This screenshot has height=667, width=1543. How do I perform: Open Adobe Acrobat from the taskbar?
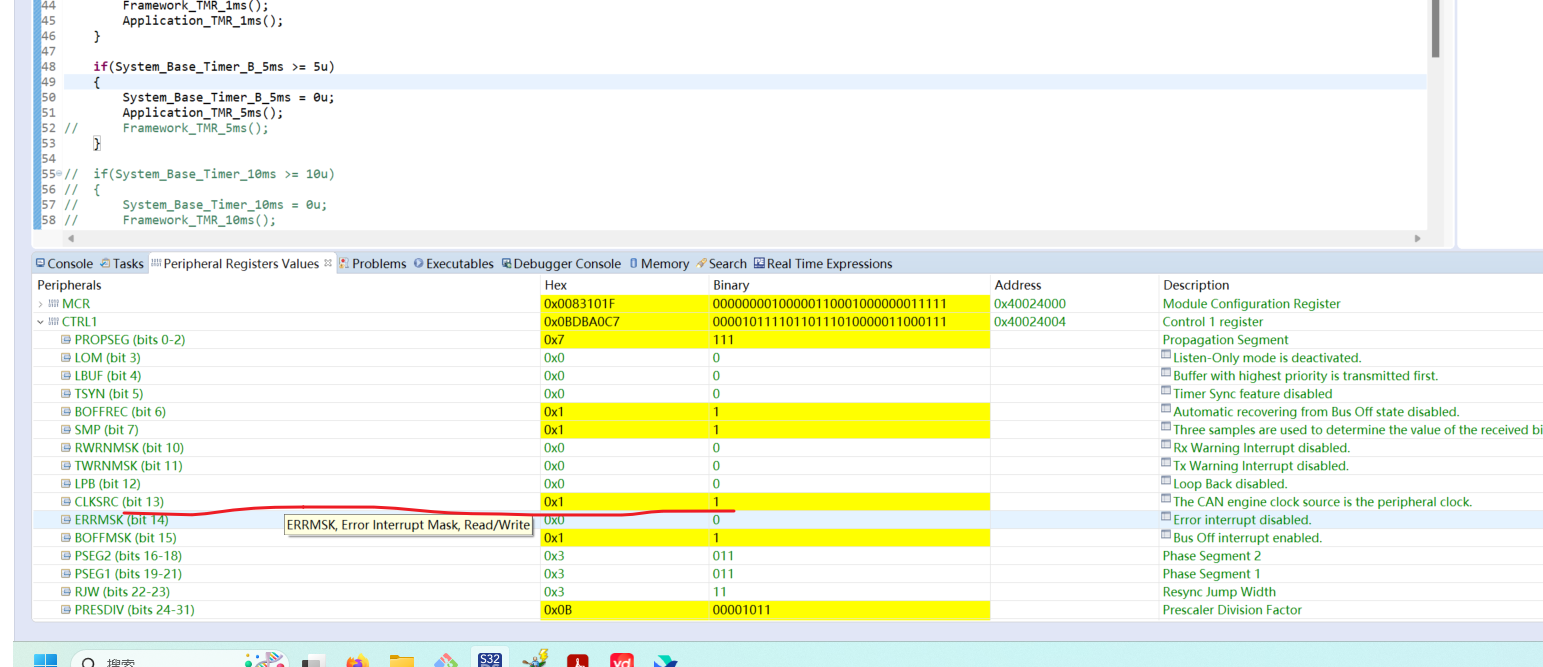(x=578, y=660)
